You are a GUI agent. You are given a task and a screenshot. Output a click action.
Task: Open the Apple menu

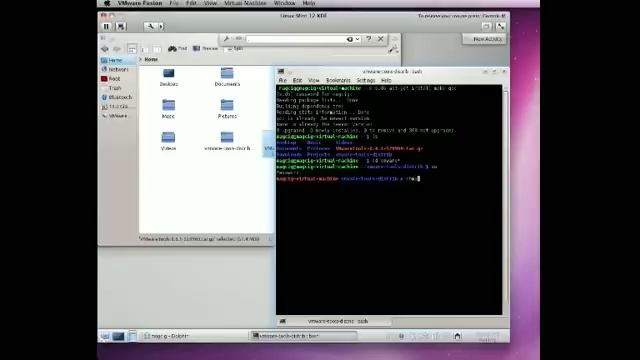tap(107, 3)
